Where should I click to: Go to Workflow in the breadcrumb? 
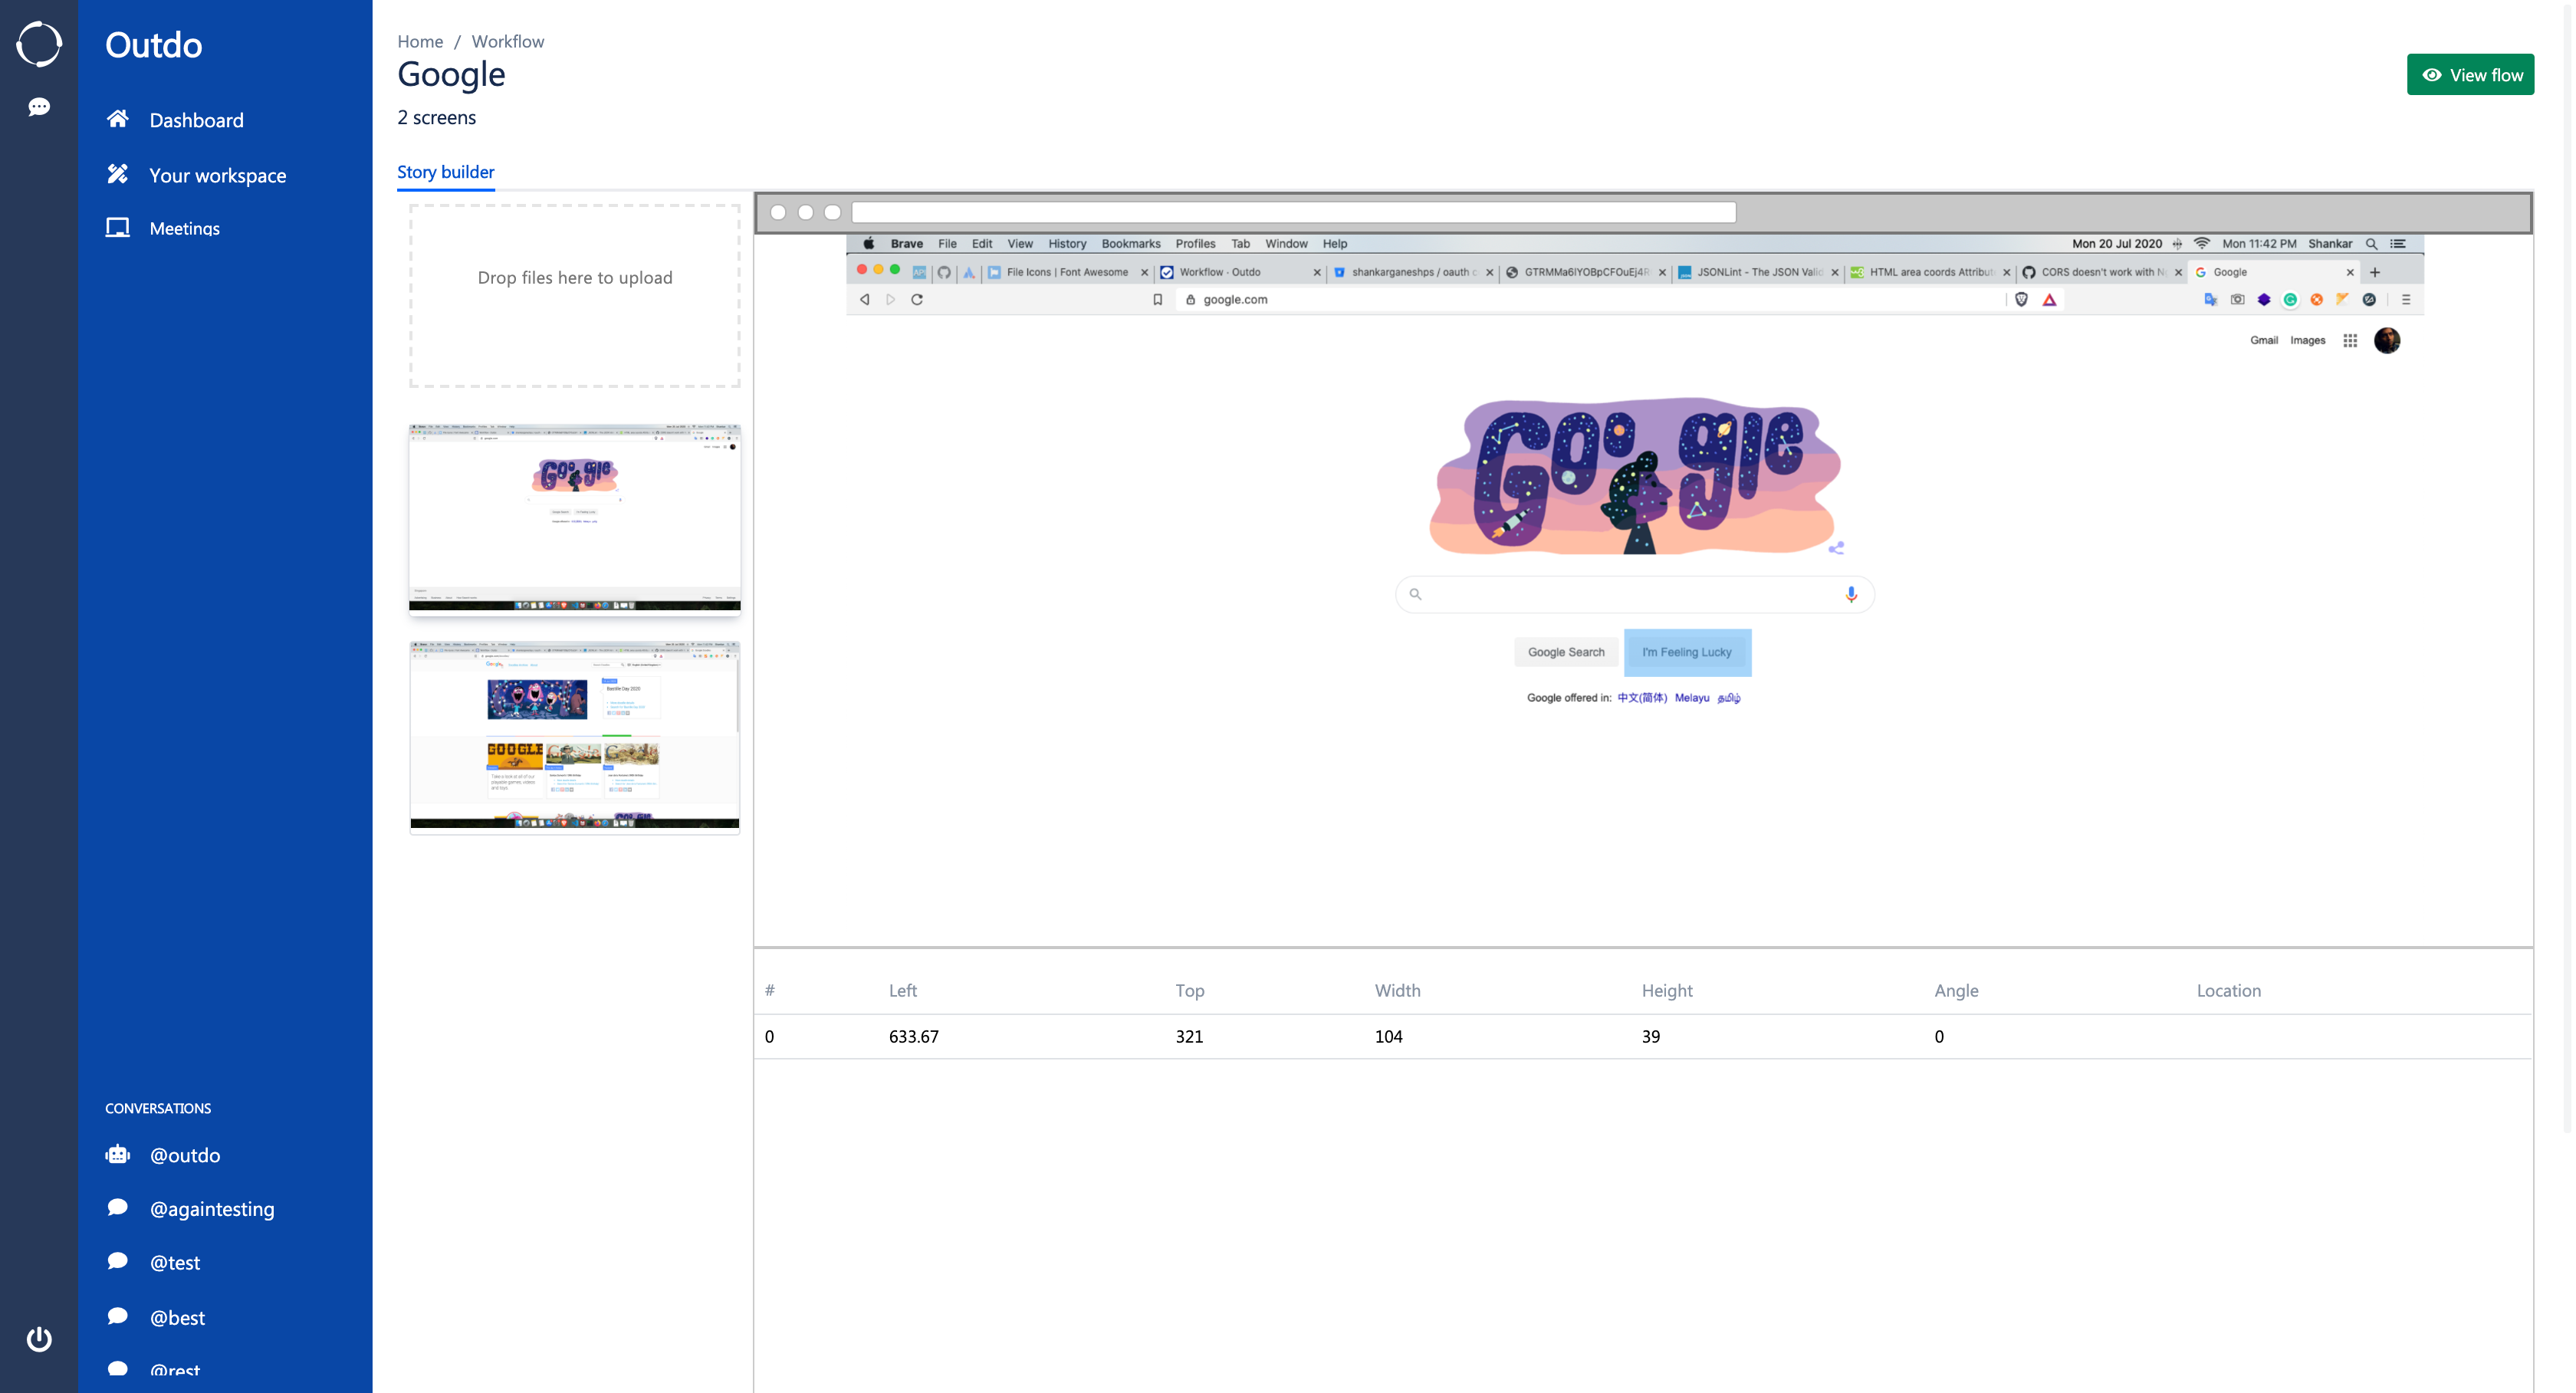coord(507,41)
